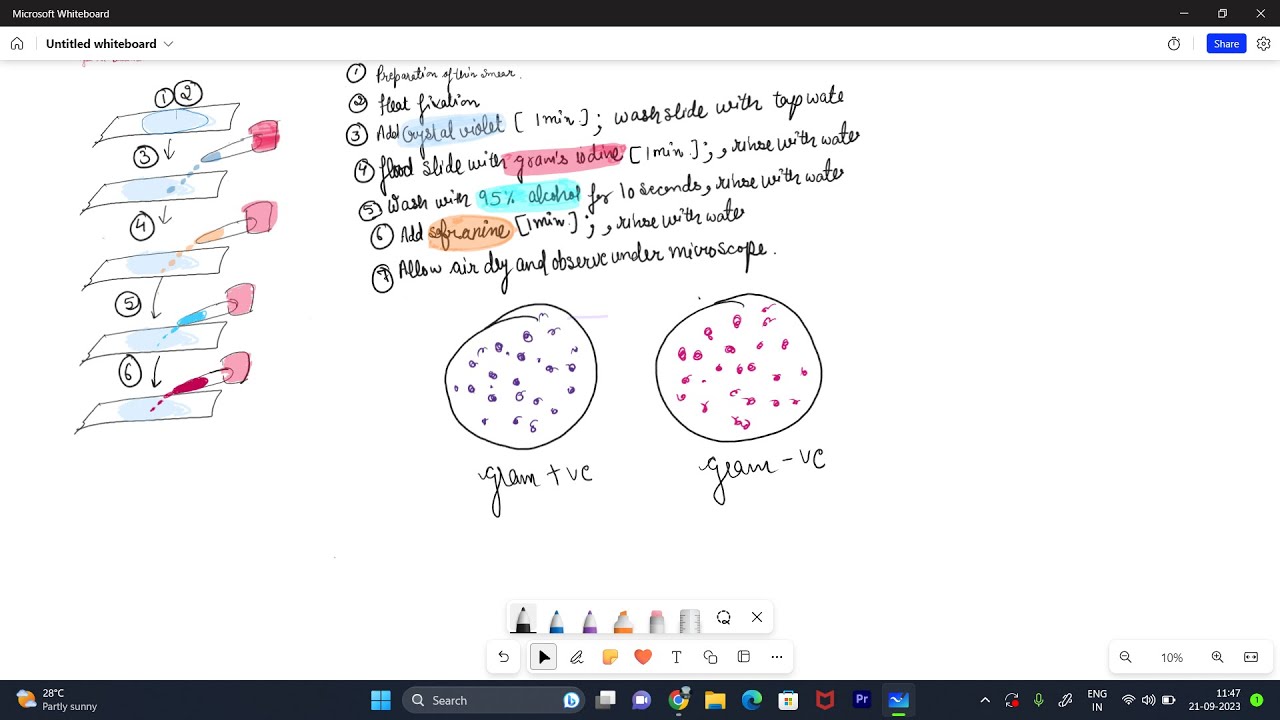1280x720 pixels.
Task: Select the black pen tool
Action: tap(522, 620)
